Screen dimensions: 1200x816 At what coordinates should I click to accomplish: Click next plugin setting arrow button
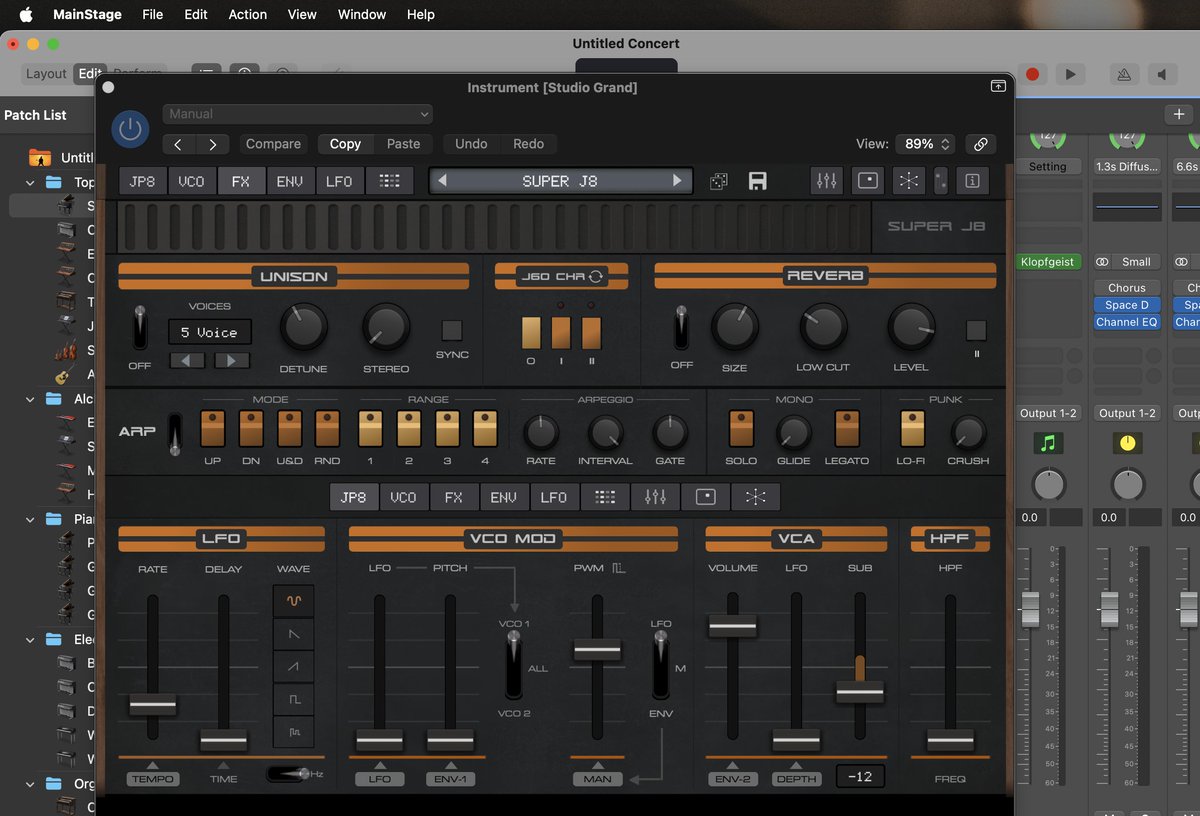pyautogui.click(x=212, y=144)
